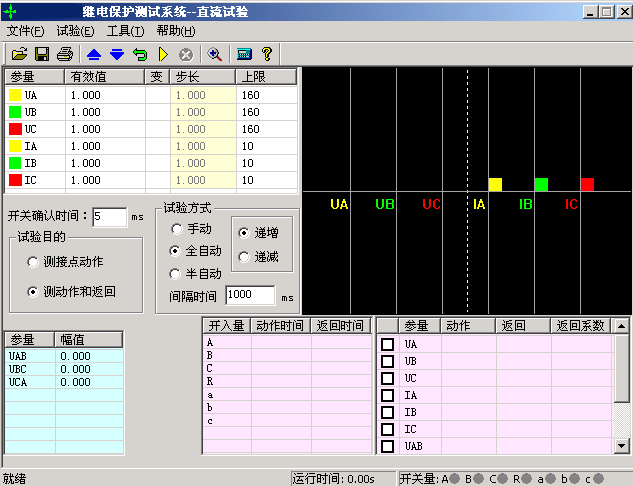Click the magnifier zoom icon

tap(214, 54)
